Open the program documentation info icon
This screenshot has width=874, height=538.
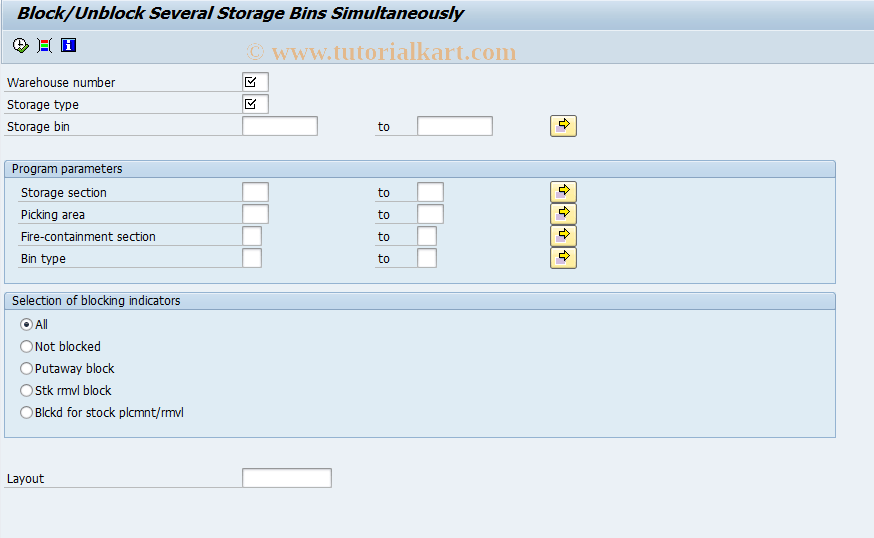(x=69, y=45)
